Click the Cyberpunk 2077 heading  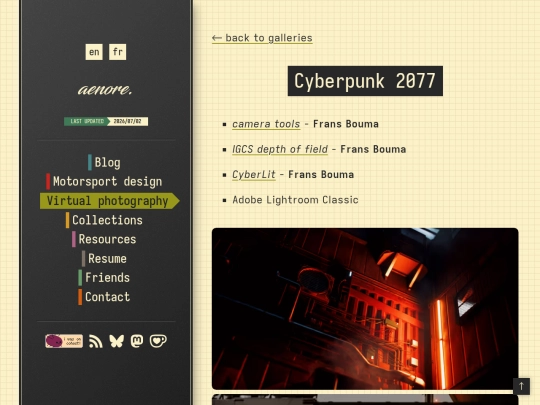pyautogui.click(x=365, y=81)
